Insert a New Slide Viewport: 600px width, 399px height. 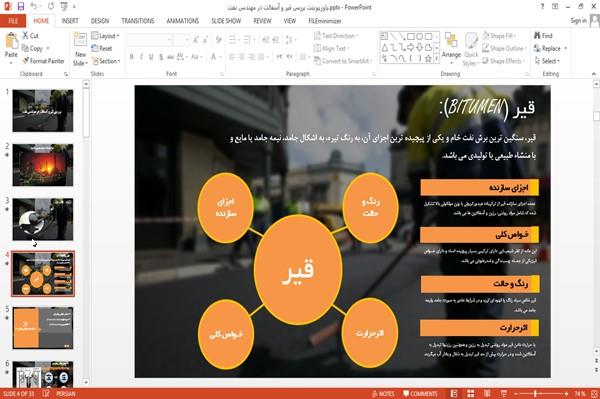(80, 49)
